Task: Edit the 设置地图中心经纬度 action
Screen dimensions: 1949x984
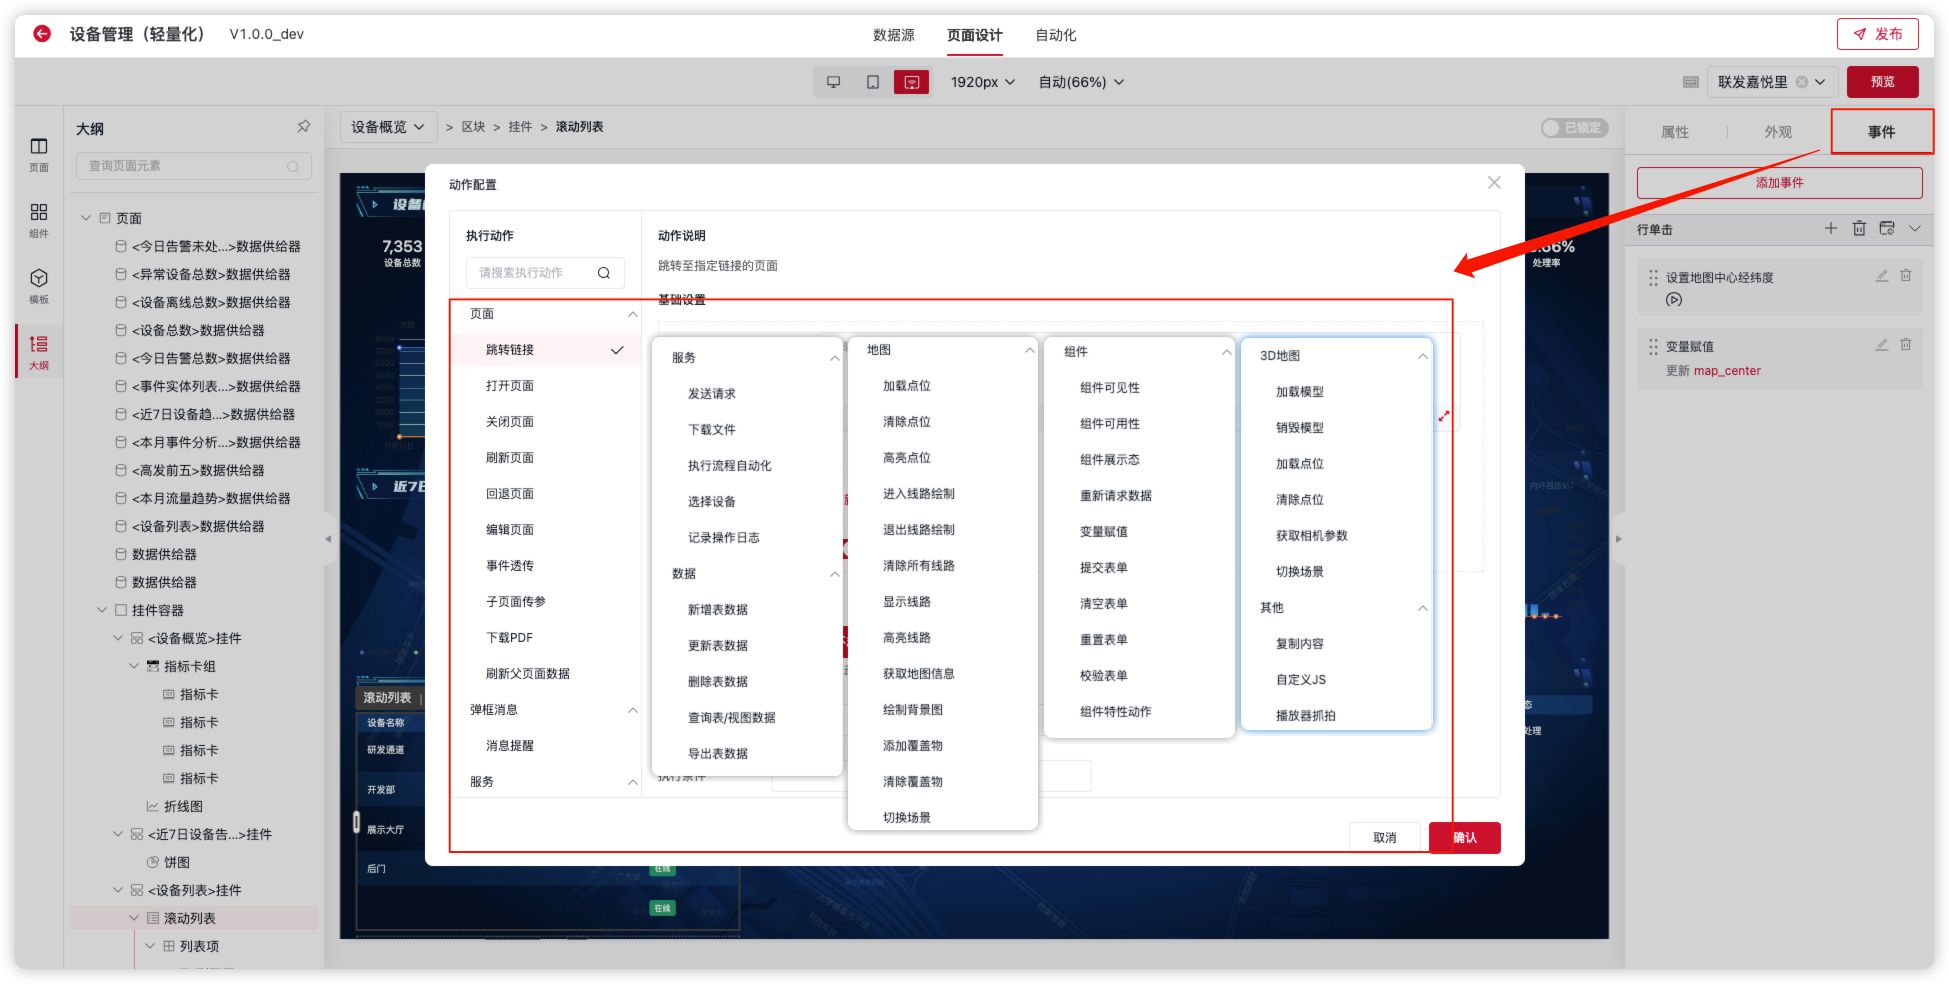Action: 1881,276
